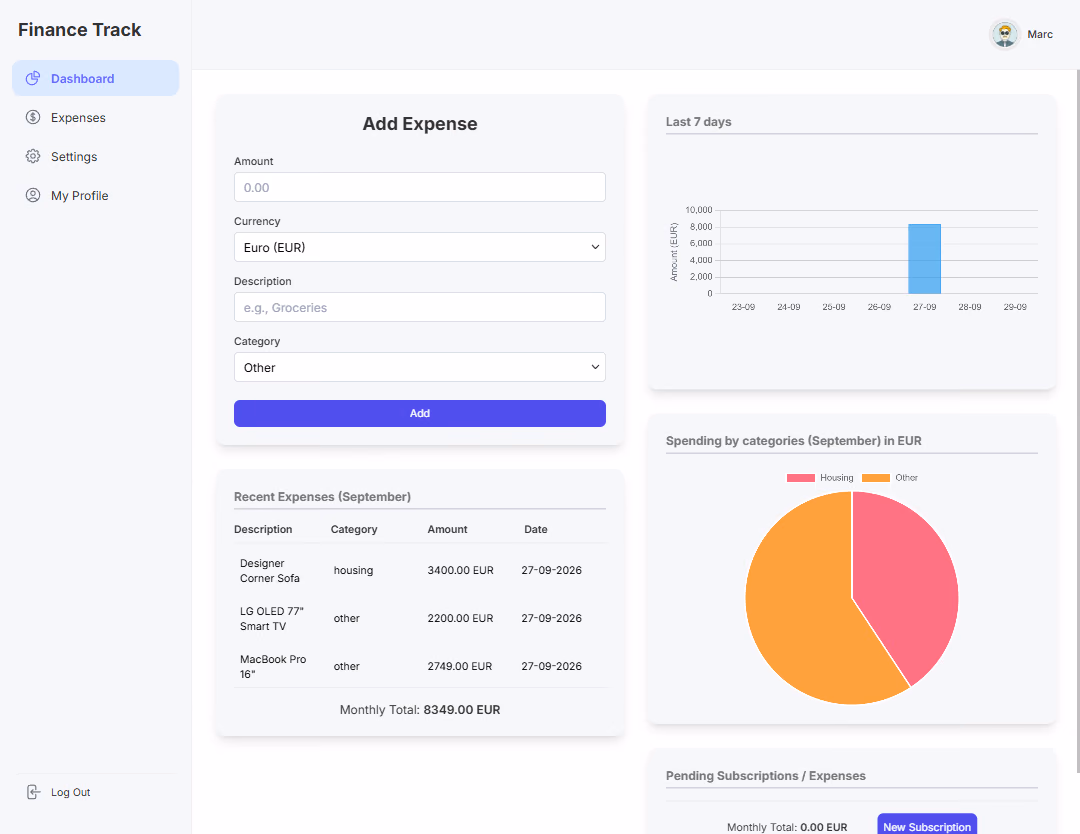Open Marc's avatar picture
Viewport: 1080px width, 834px height.
pos(1004,34)
